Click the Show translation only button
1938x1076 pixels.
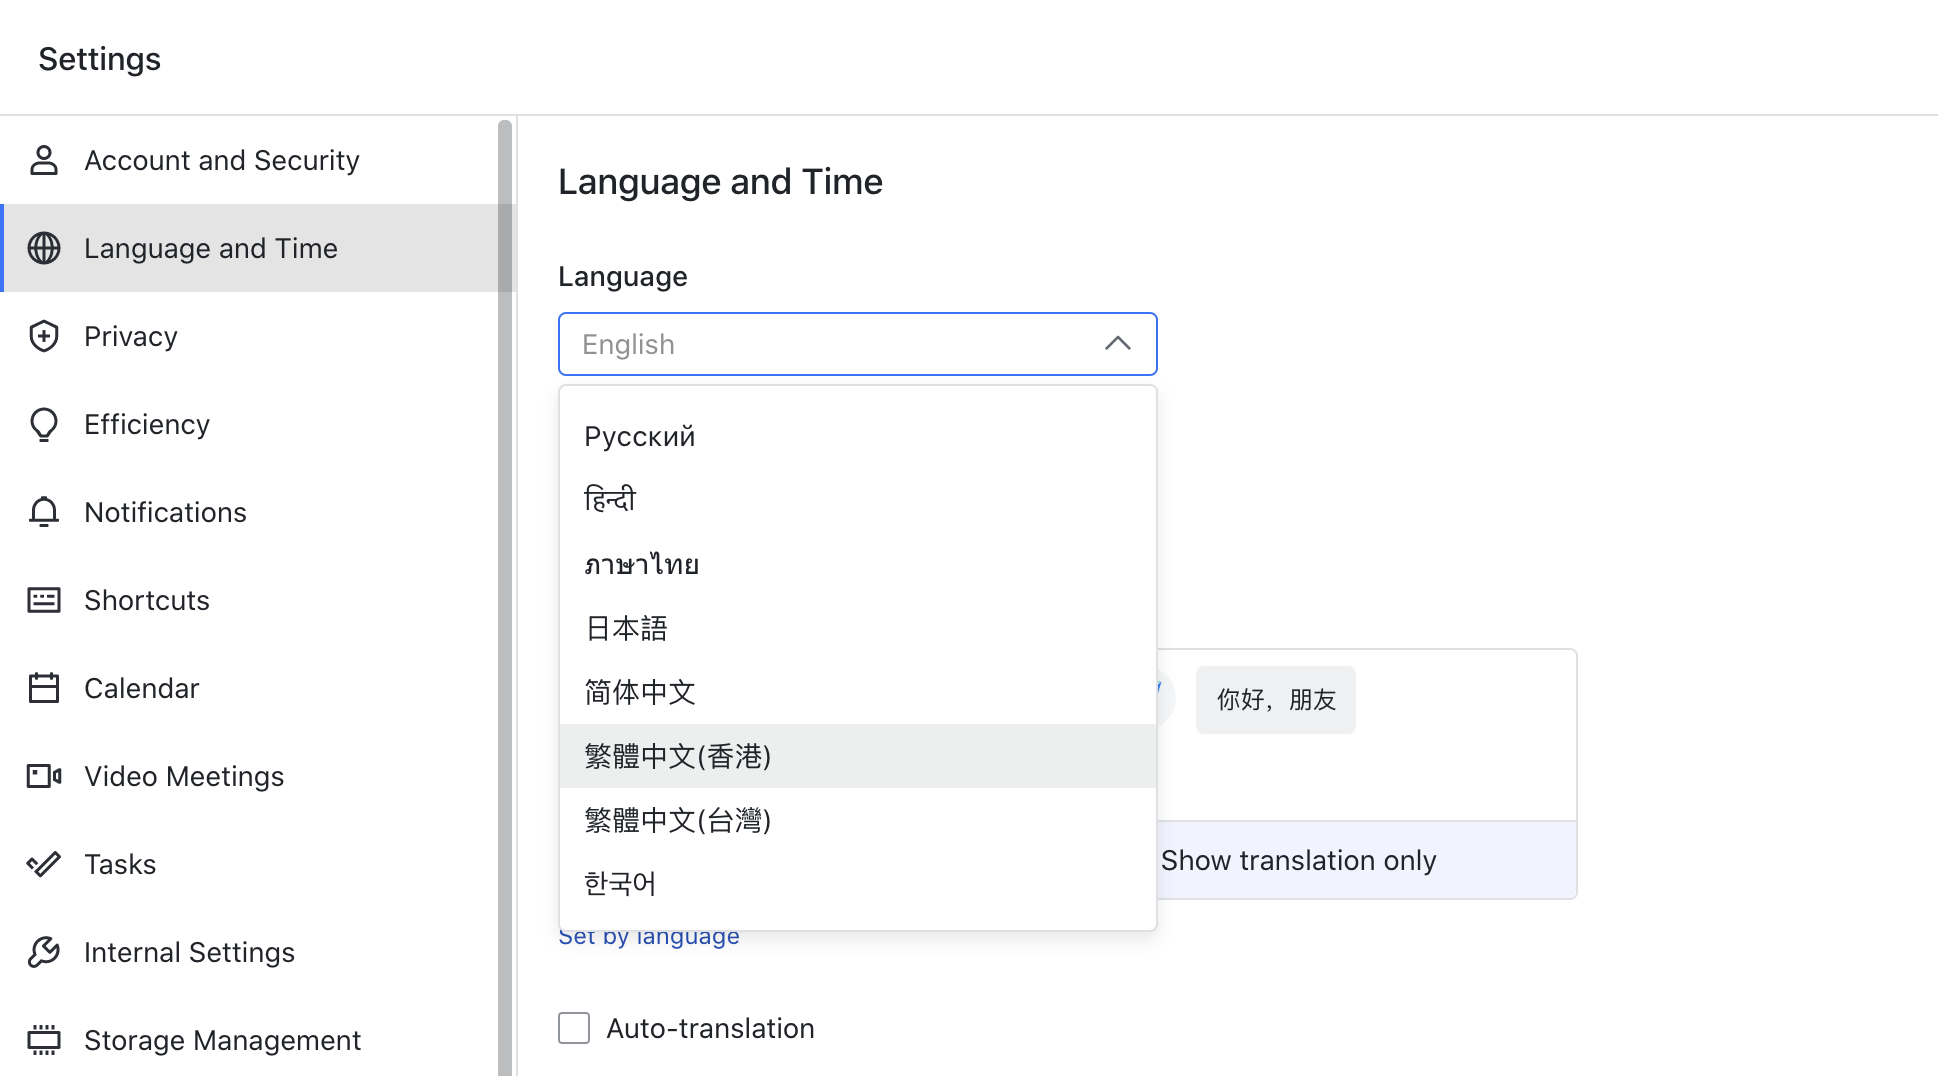click(x=1298, y=860)
